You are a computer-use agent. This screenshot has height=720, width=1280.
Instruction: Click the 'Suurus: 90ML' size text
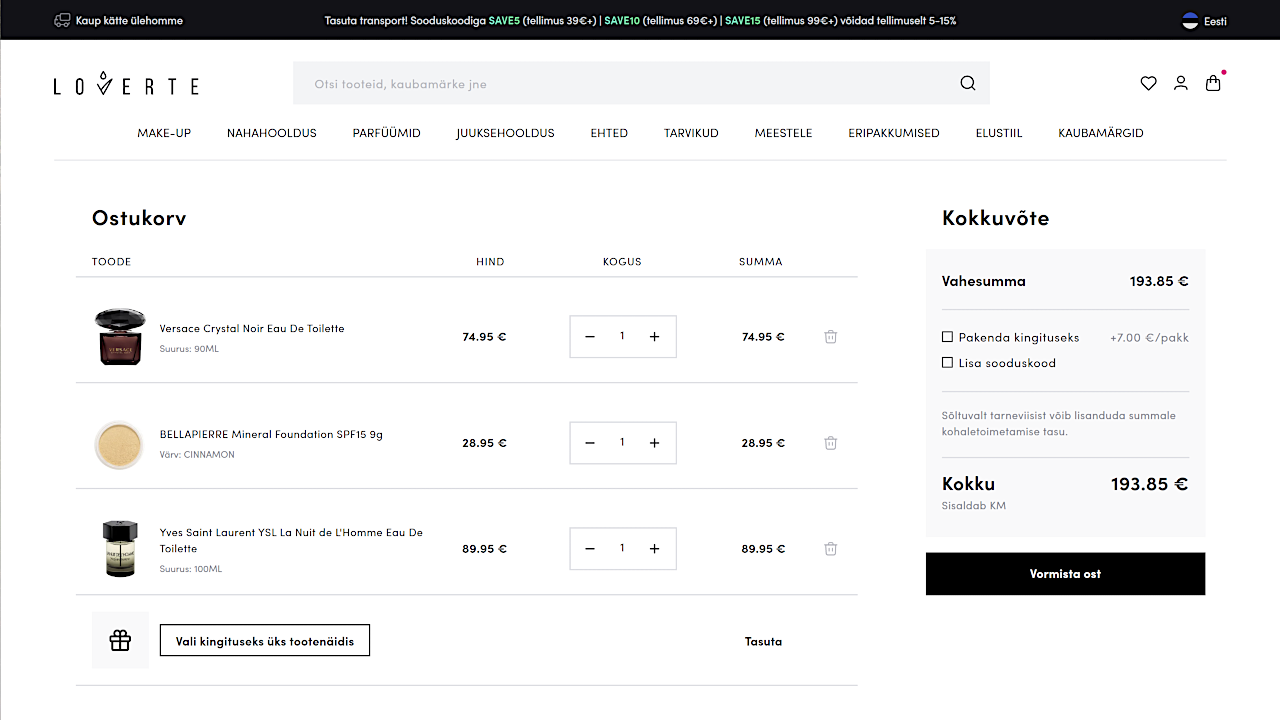[189, 349]
